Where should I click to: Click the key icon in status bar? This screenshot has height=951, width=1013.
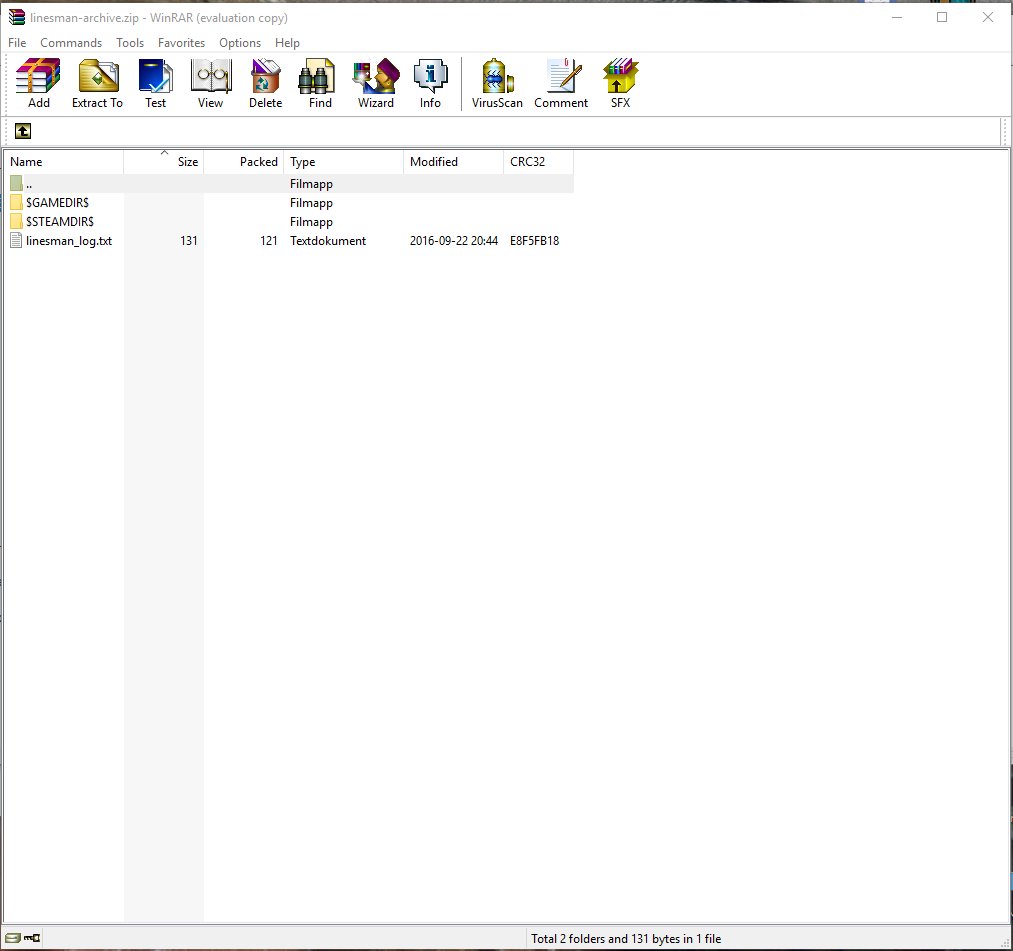[32, 937]
